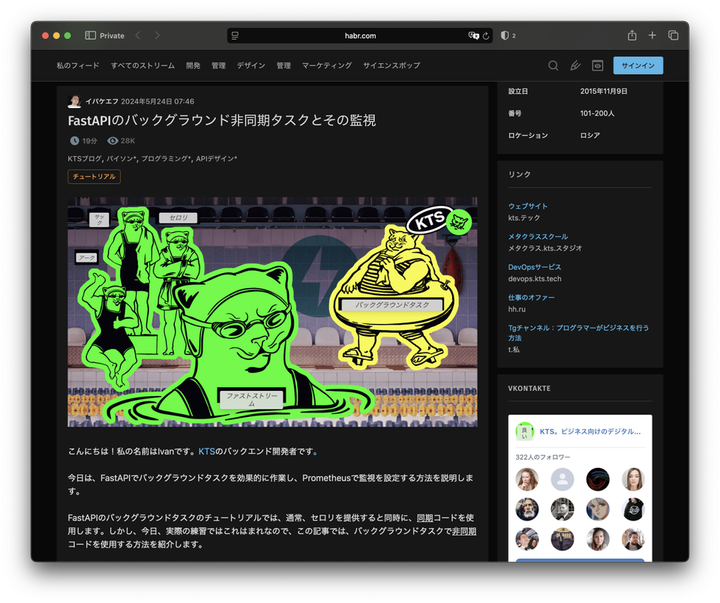
Task: Click the パイソン hub link
Action: 120,159
